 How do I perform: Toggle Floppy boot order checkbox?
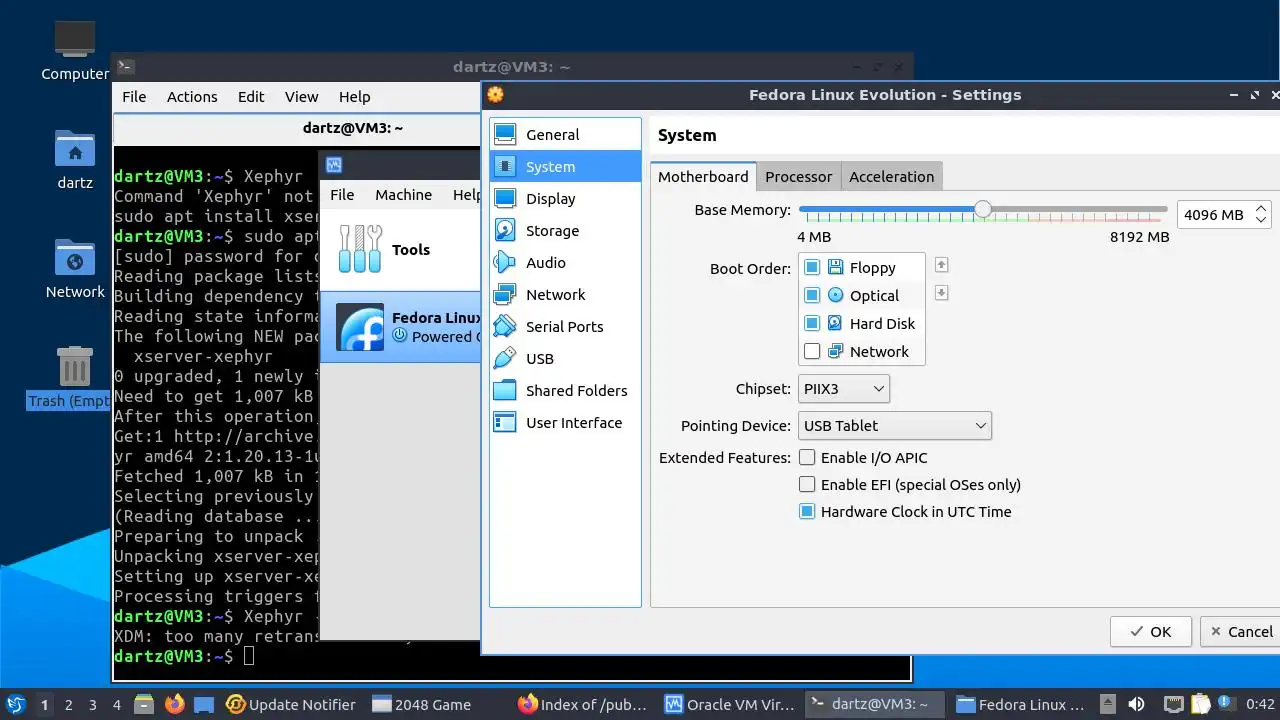point(812,267)
